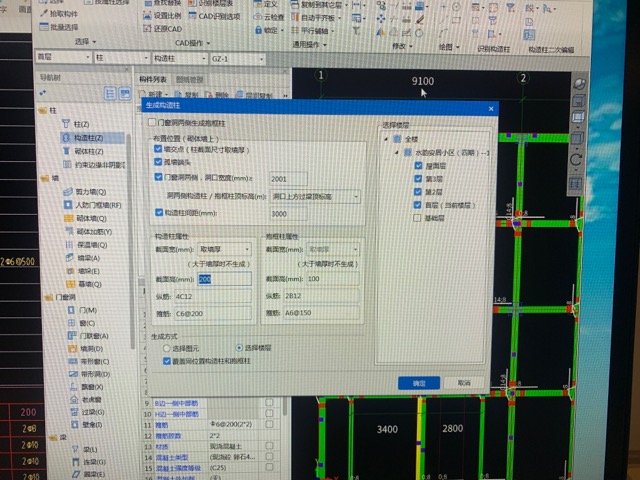Switch to the 图纸管理 tab
The width and height of the screenshot is (640, 480).
pyautogui.click(x=190, y=80)
